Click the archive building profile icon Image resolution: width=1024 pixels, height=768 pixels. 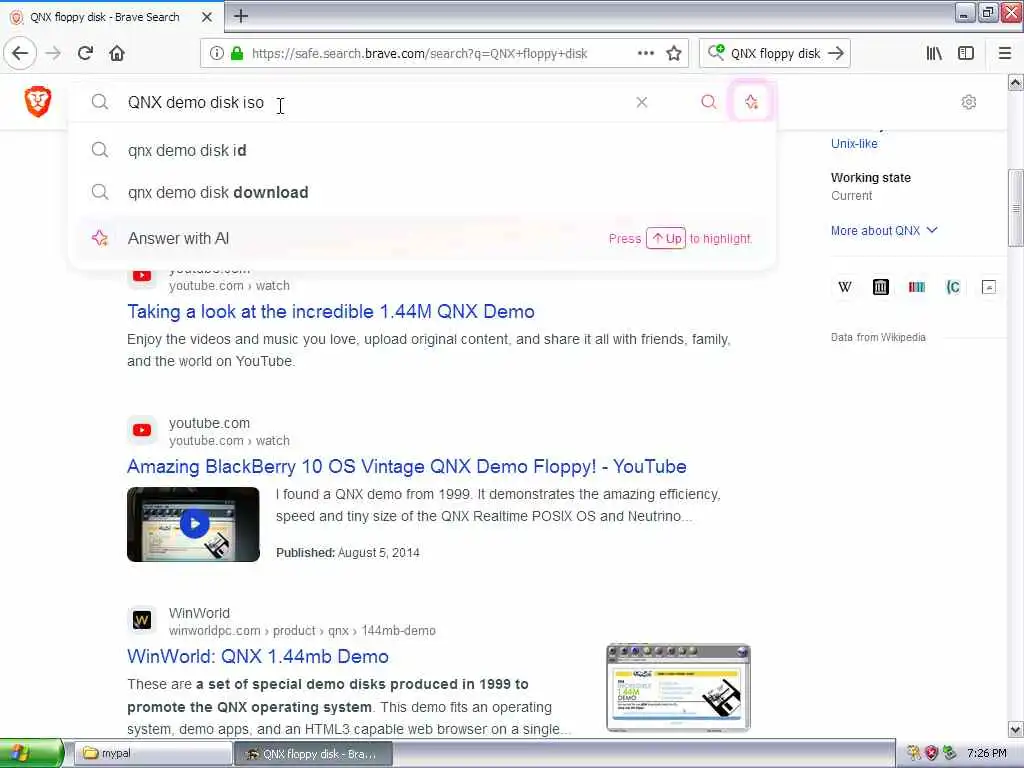coord(881,287)
